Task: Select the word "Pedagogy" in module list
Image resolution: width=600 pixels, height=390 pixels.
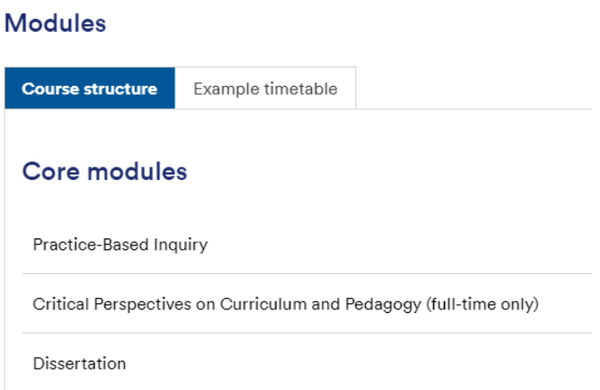Action: click(x=383, y=305)
